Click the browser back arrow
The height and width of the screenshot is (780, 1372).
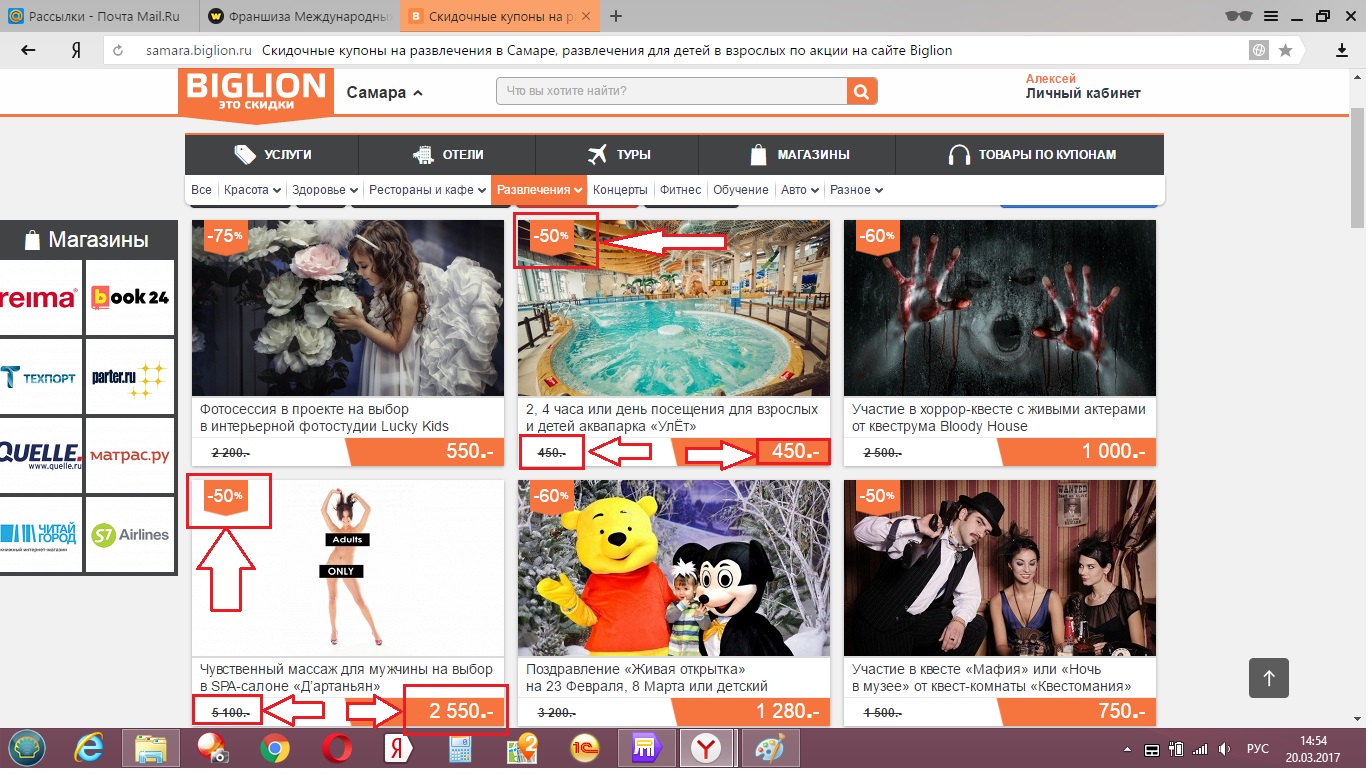coord(28,50)
